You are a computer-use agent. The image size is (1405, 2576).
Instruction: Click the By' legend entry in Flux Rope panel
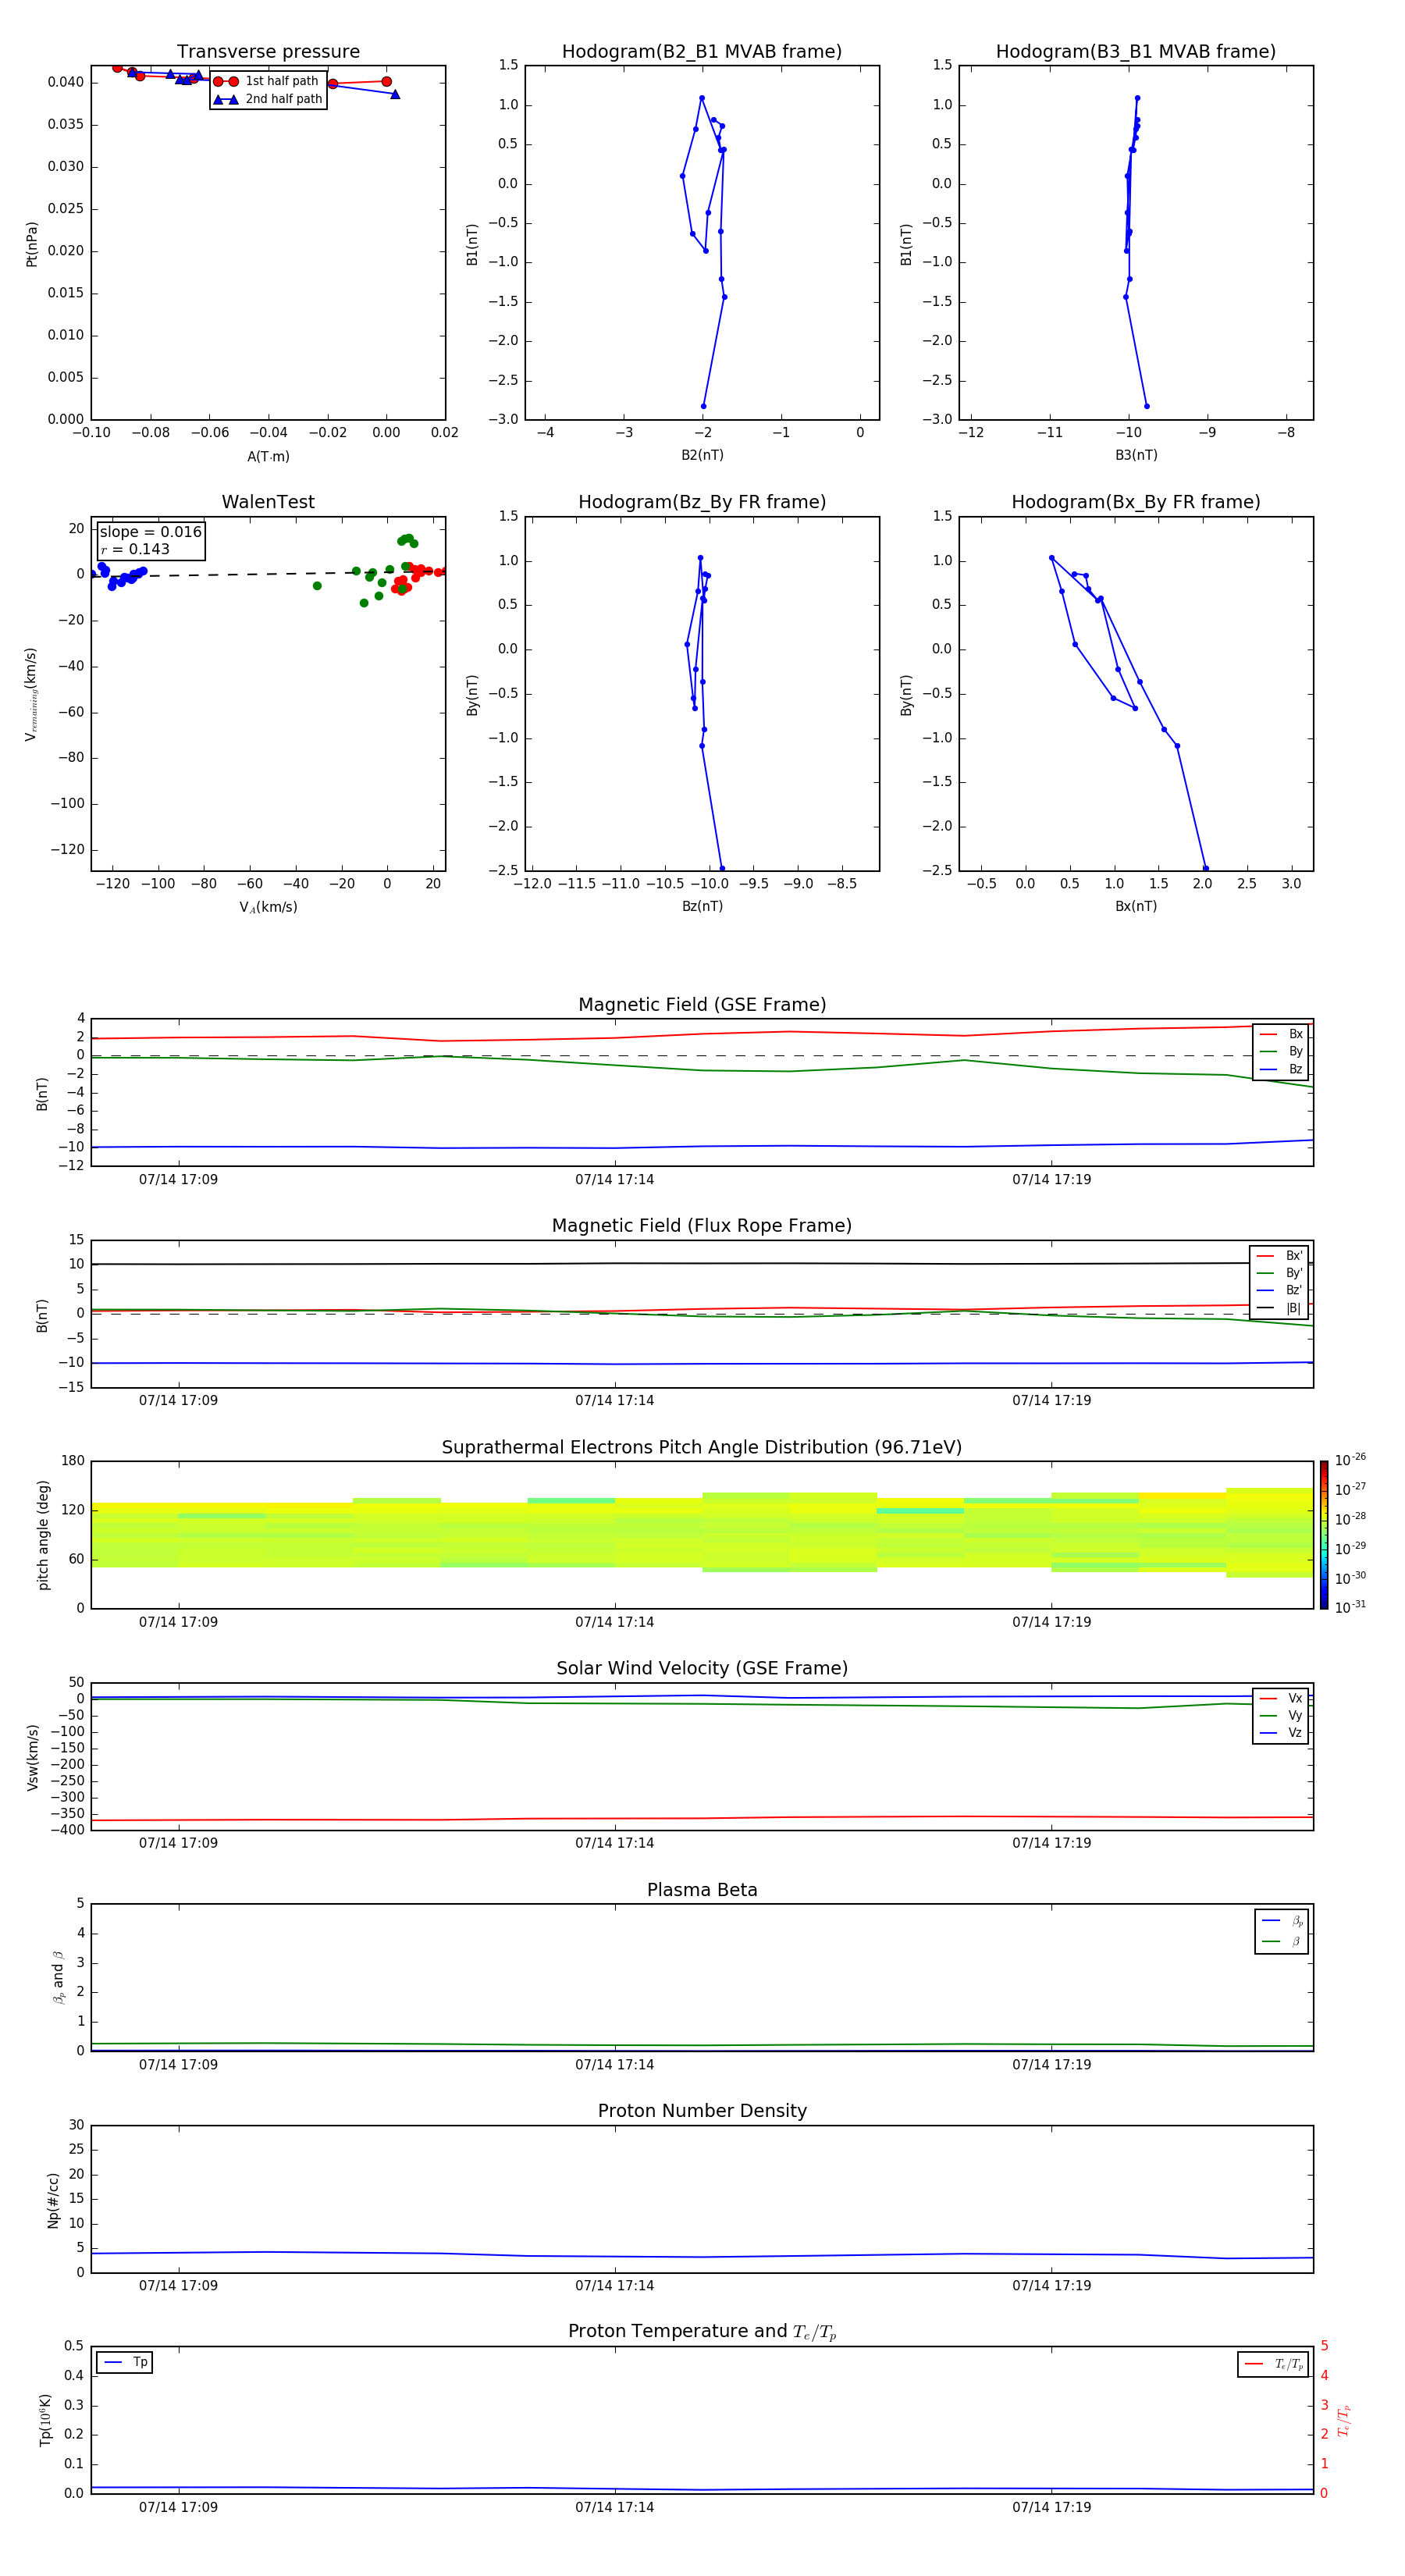pos(1280,1273)
